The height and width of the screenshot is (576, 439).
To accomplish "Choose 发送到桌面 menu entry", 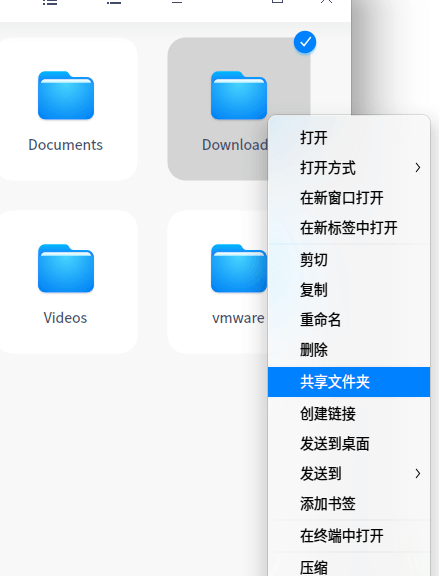I will pyautogui.click(x=349, y=444).
